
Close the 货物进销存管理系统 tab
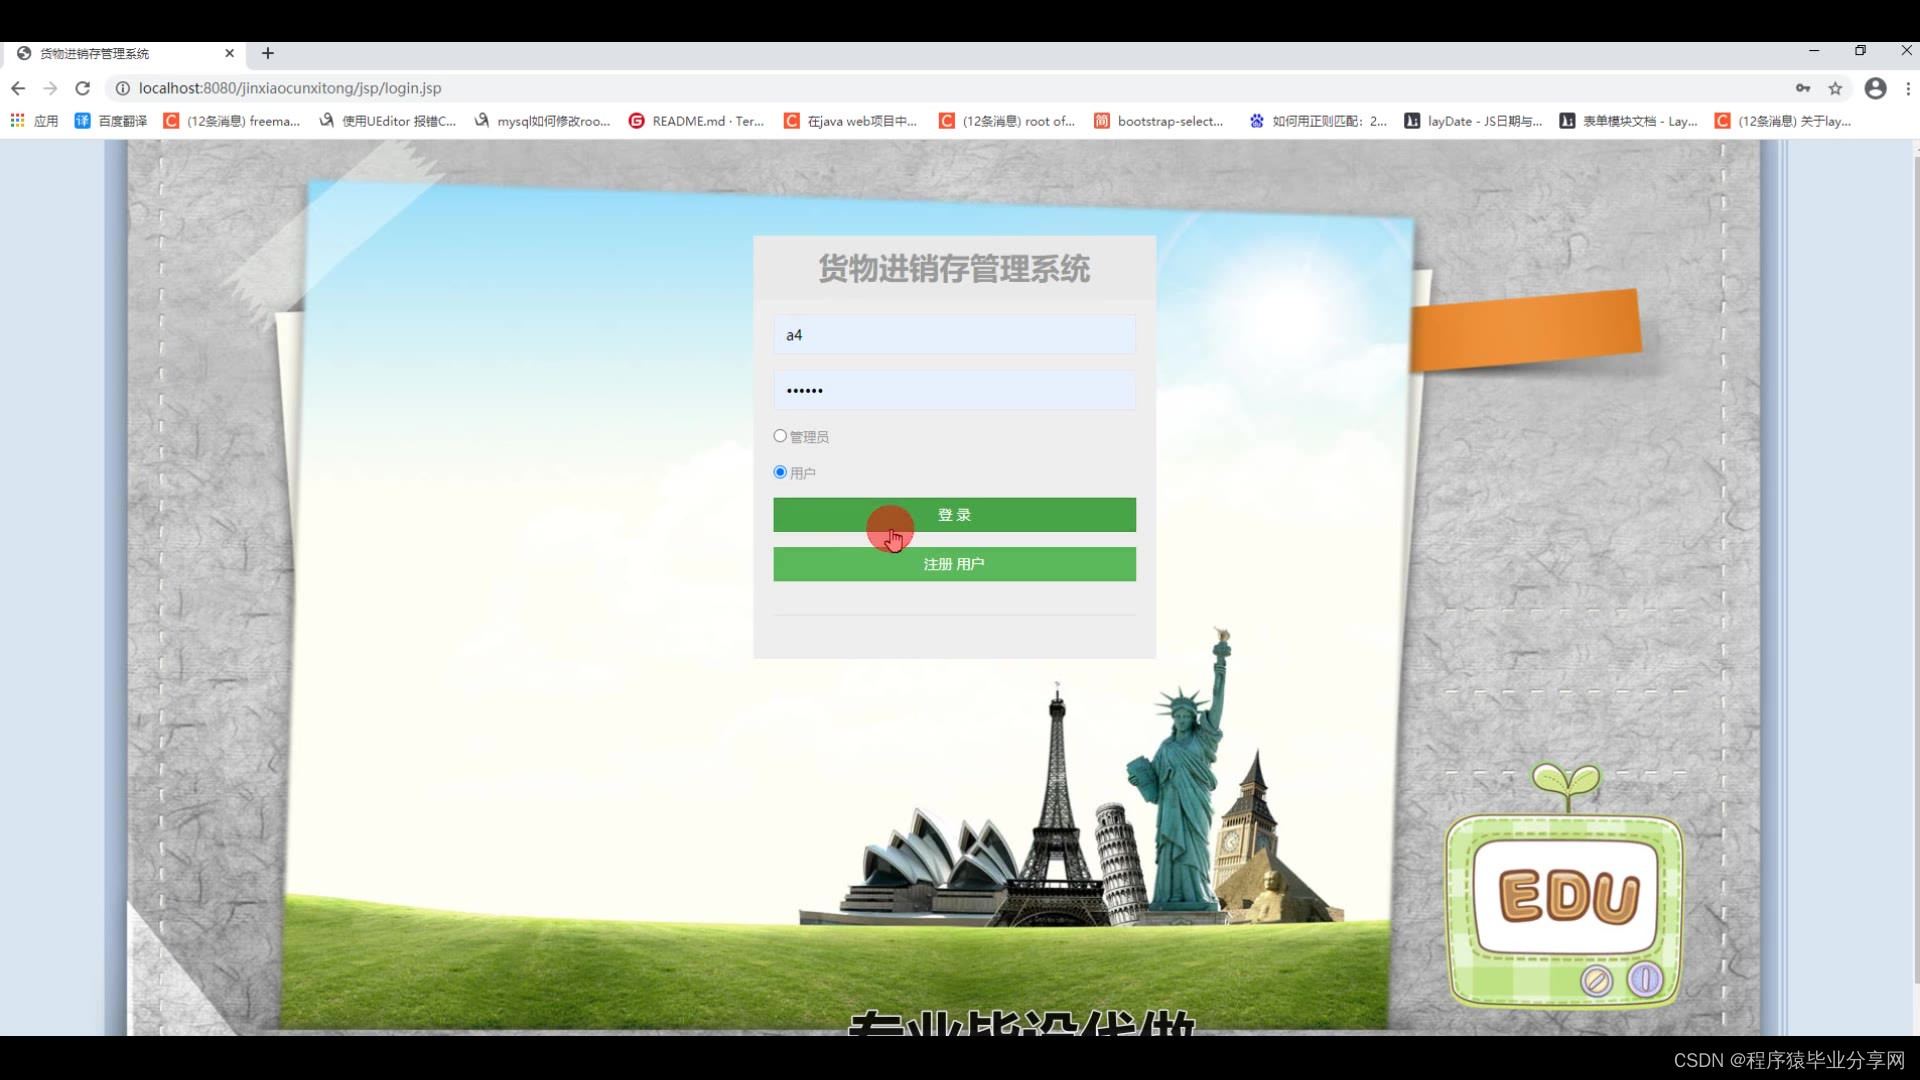point(229,53)
